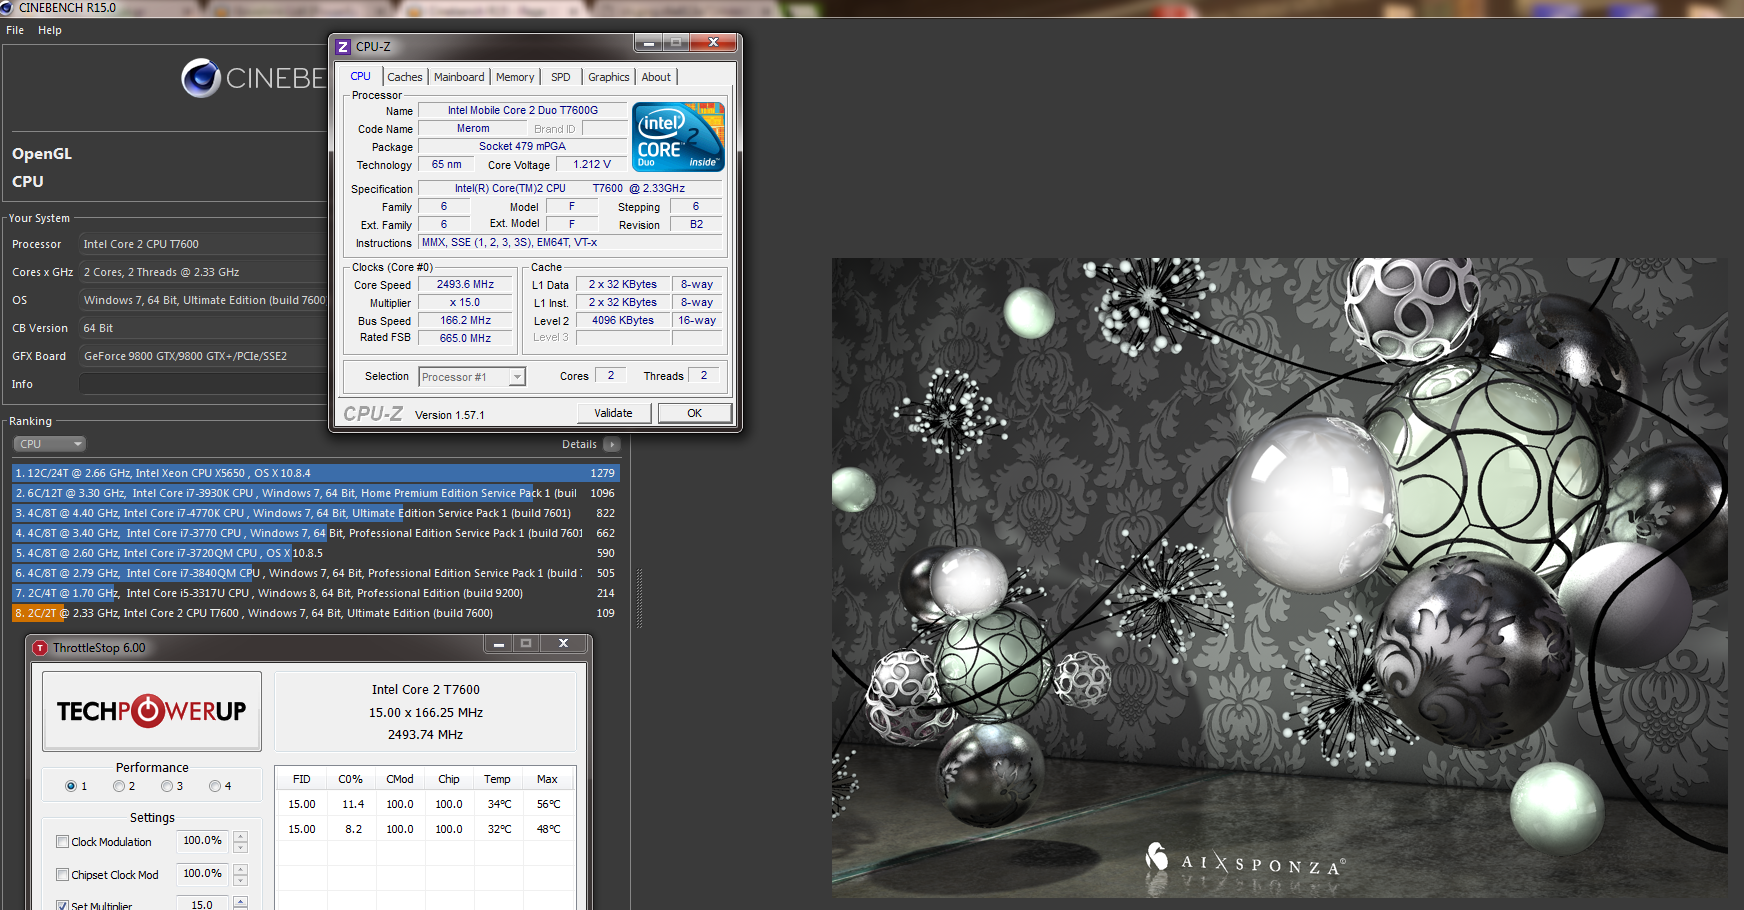Click the CMod column header in ThrottleStop

(x=400, y=779)
